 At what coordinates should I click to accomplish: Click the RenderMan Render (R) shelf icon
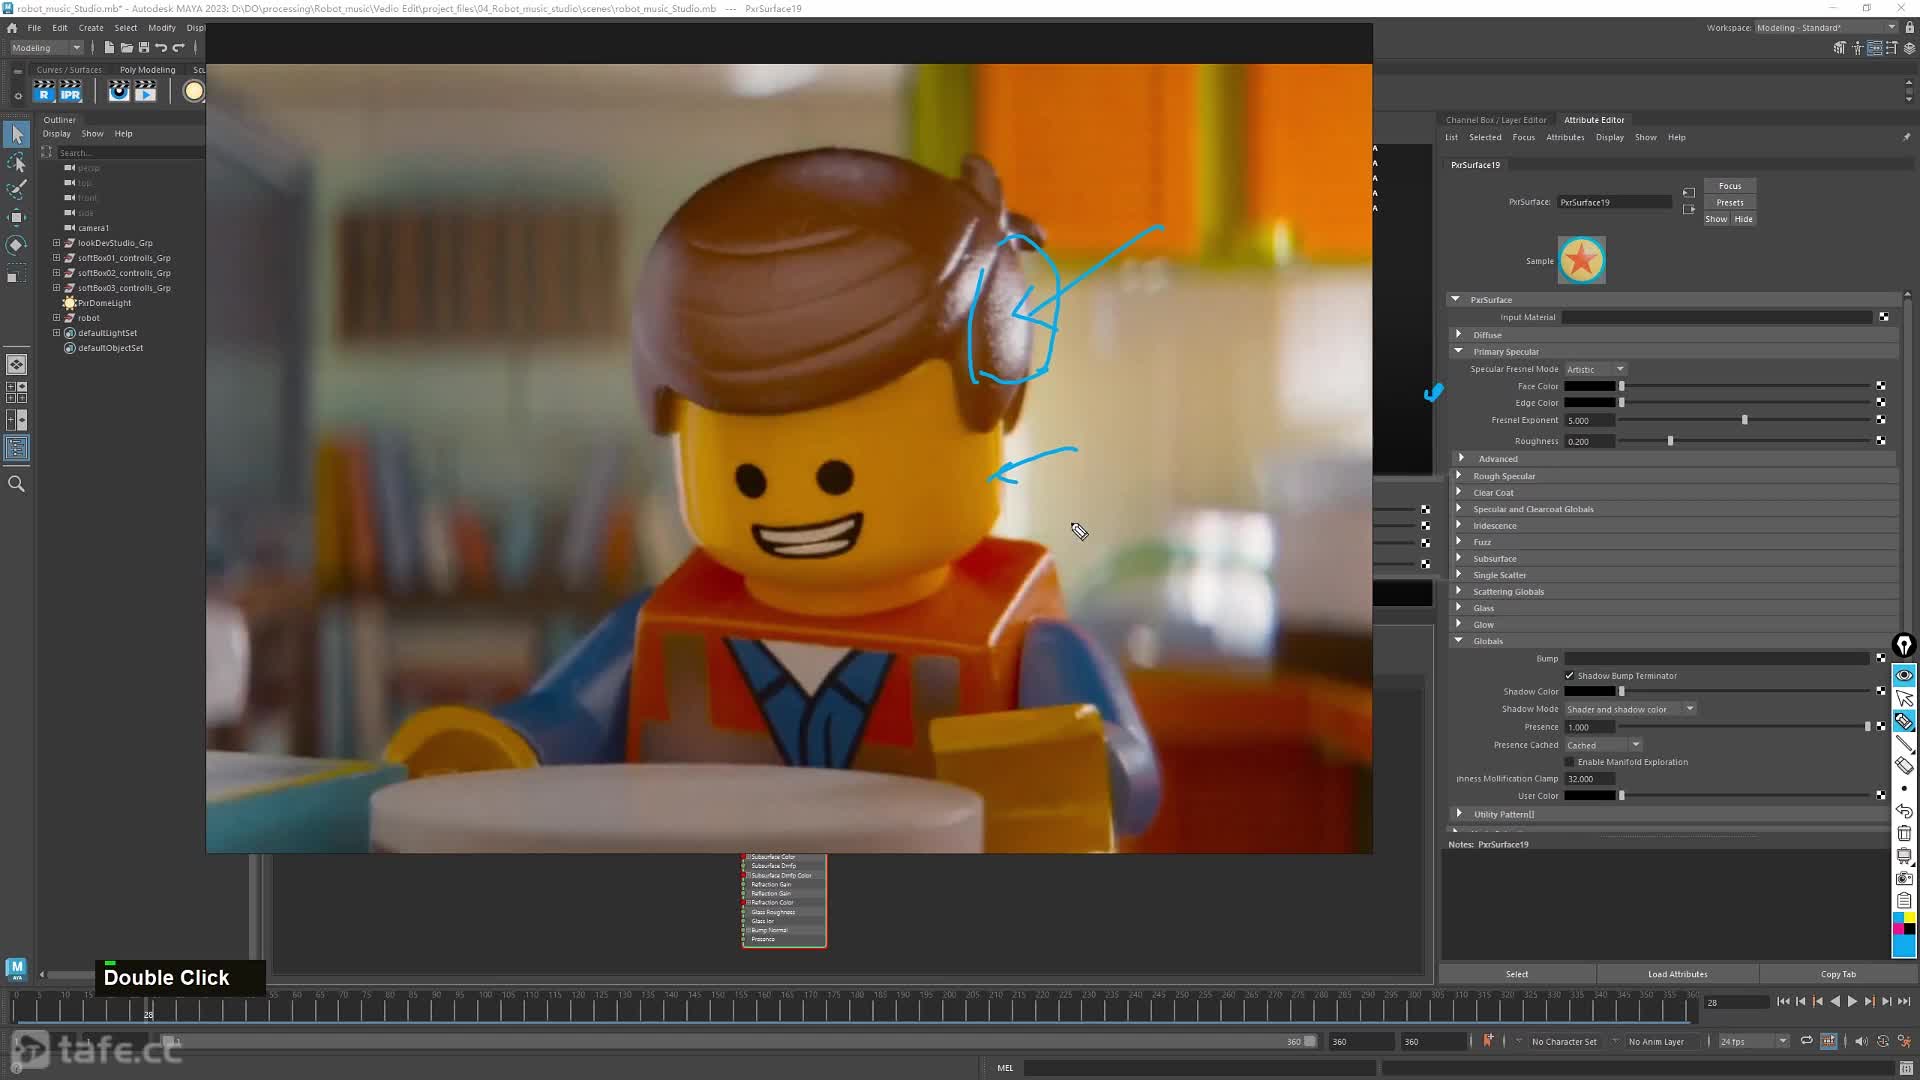[44, 92]
